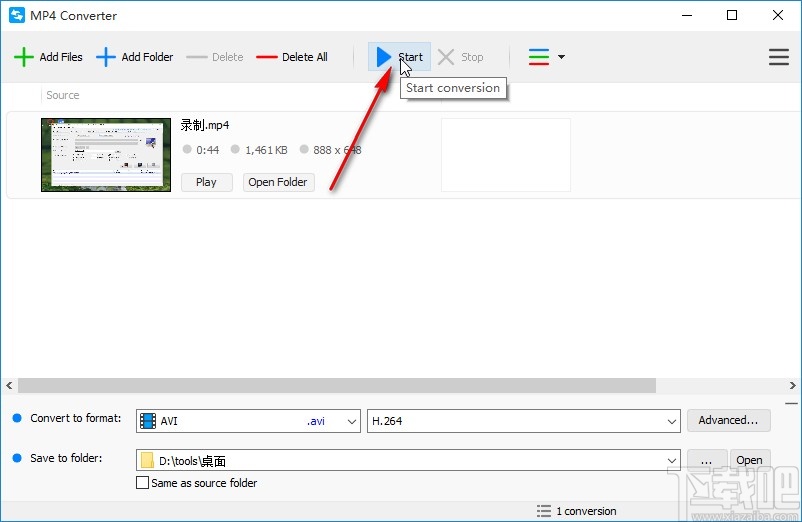Click the 1,461 KB file size
The width and height of the screenshot is (802, 522).
tap(266, 150)
